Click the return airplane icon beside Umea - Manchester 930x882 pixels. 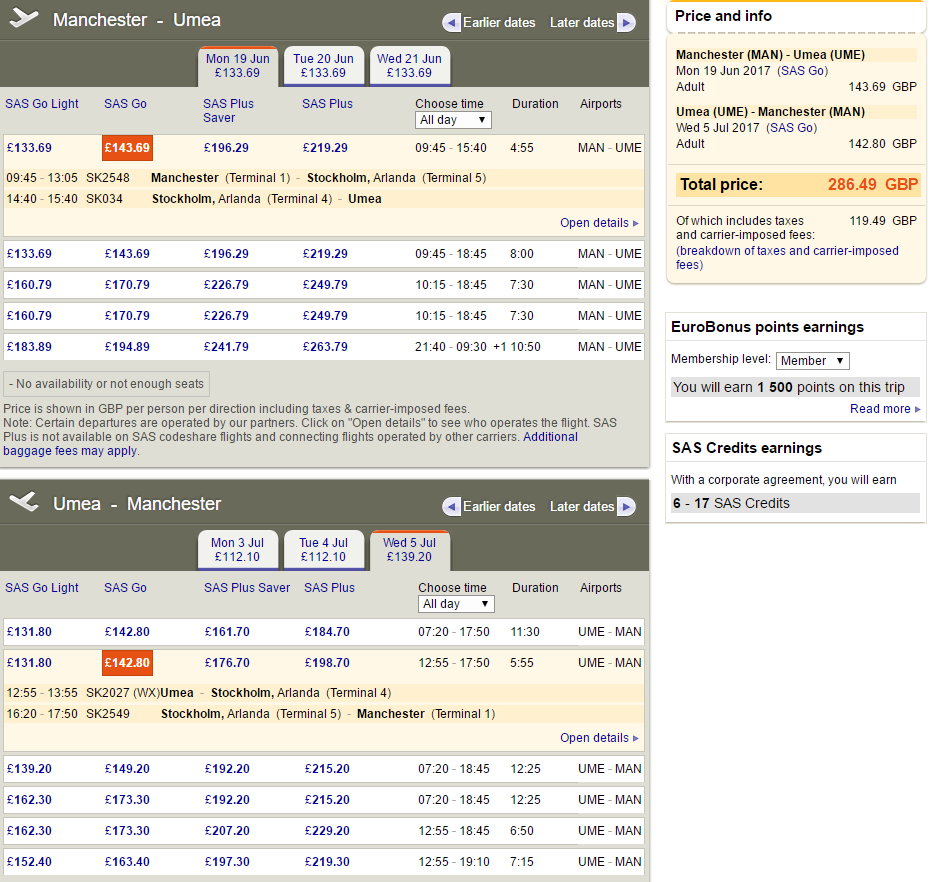pos(24,502)
